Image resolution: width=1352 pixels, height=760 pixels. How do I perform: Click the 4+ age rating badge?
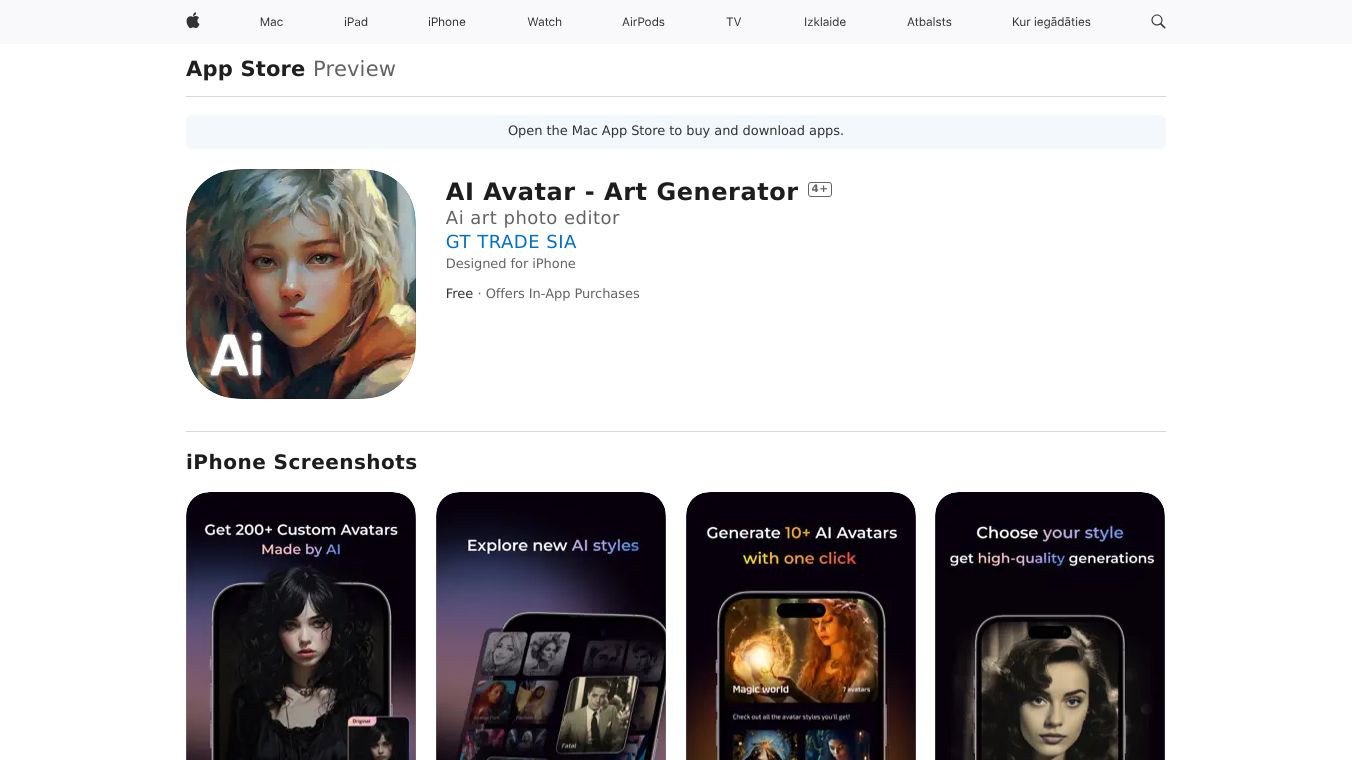(x=820, y=189)
